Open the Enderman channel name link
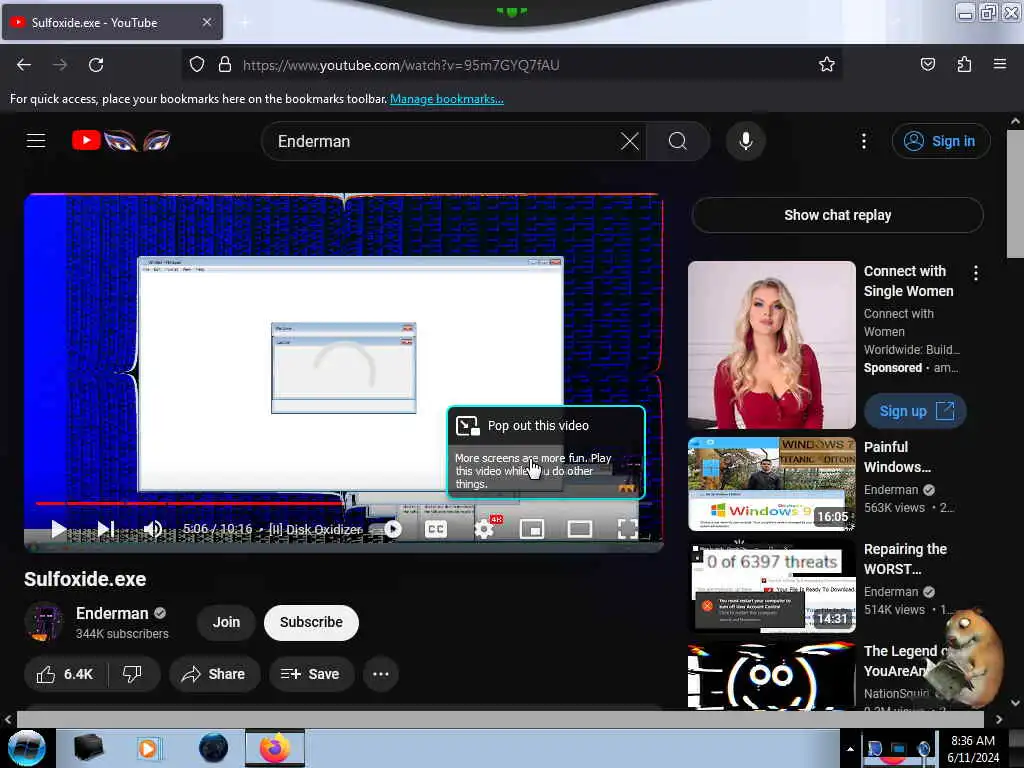The width and height of the screenshot is (1024, 768). pos(112,613)
